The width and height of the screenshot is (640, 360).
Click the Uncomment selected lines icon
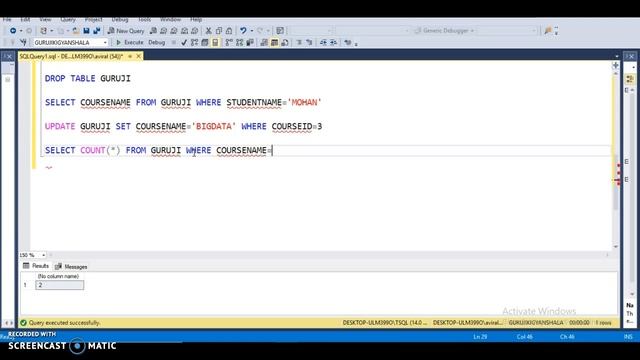click(x=309, y=42)
